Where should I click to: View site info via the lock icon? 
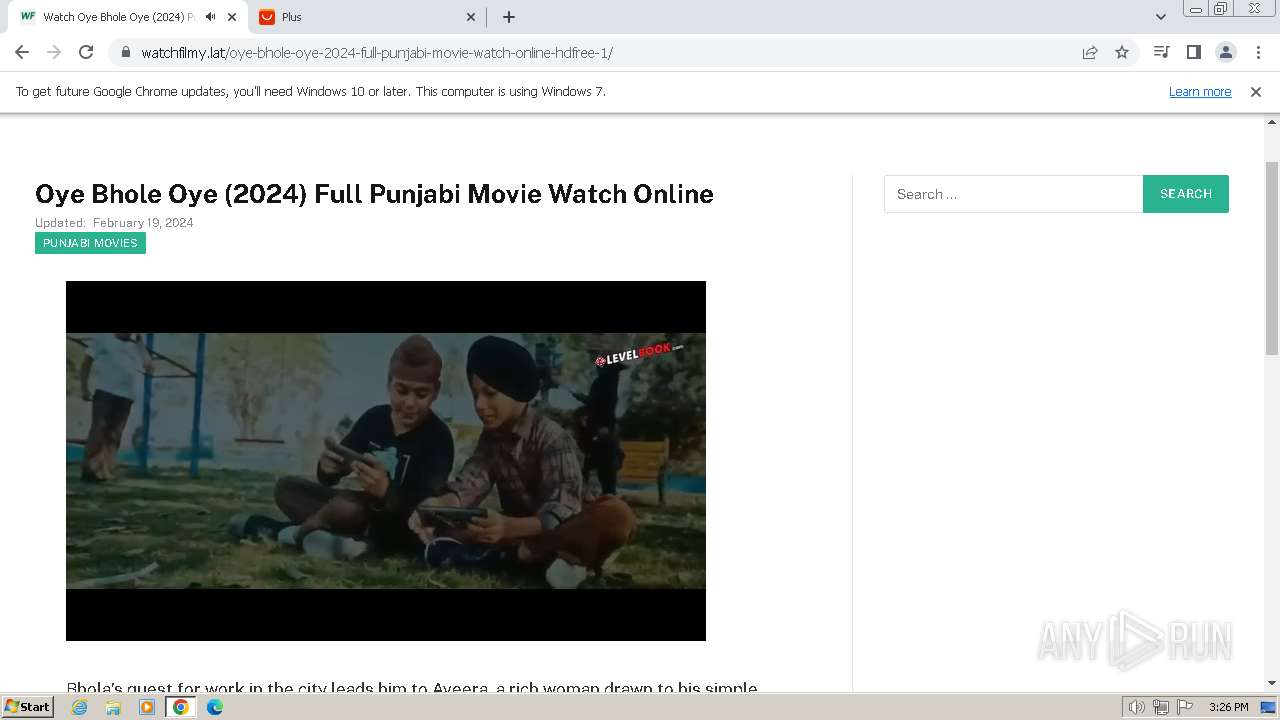[x=125, y=52]
